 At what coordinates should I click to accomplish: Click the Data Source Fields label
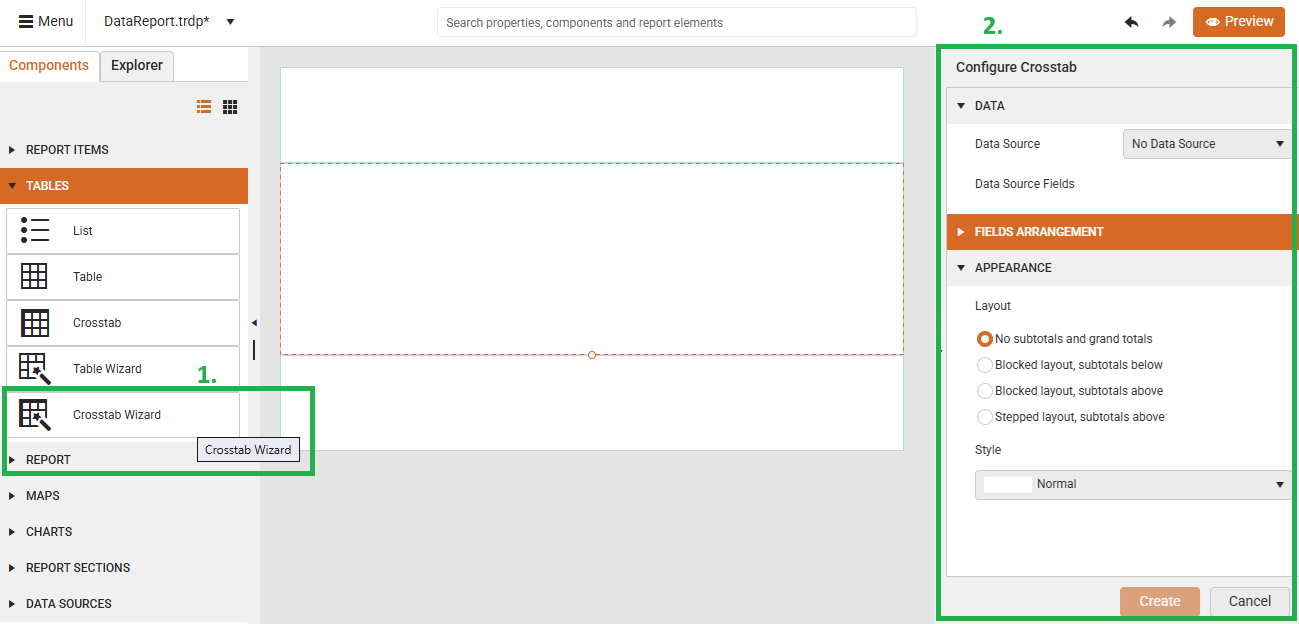pyautogui.click(x=1025, y=184)
